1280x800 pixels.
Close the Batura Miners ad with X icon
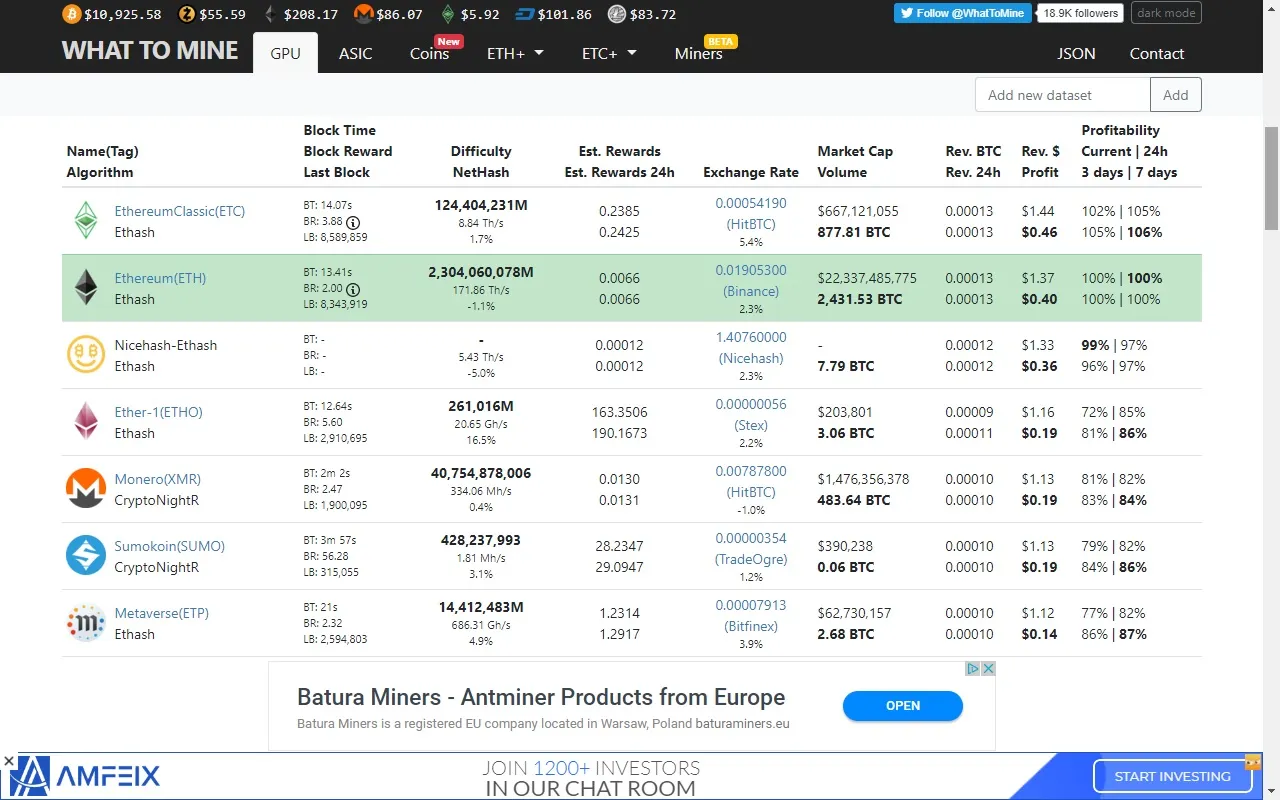[988, 668]
